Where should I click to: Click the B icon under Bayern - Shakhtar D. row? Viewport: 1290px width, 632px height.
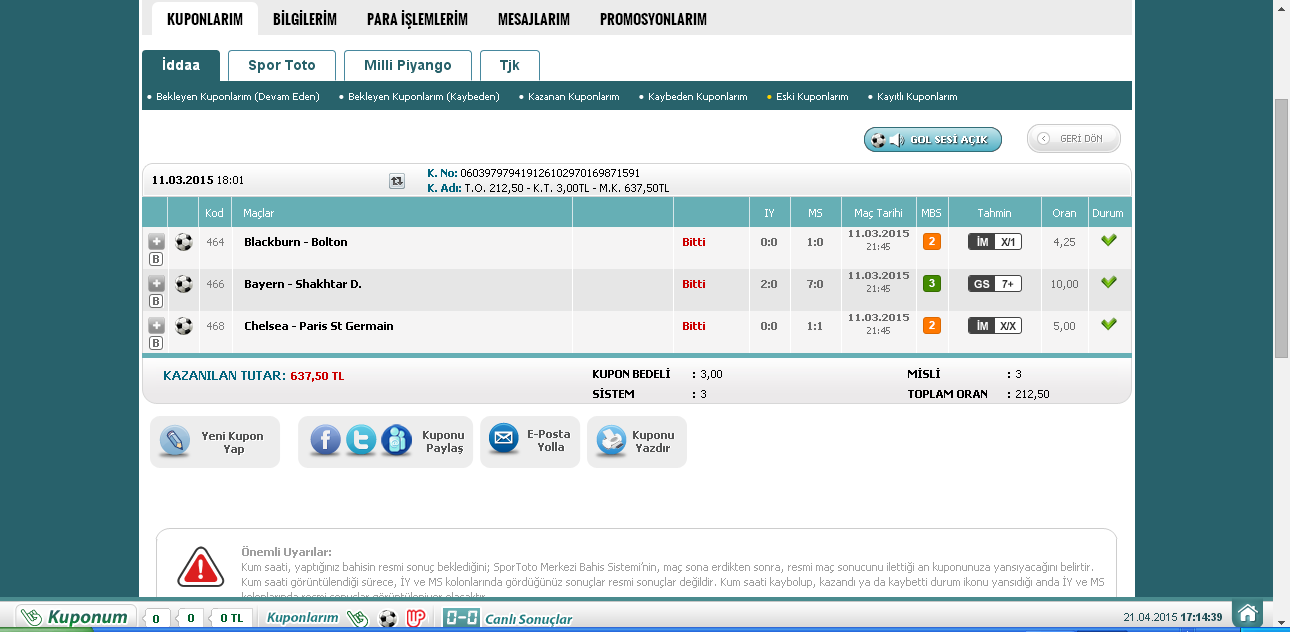pos(156,301)
